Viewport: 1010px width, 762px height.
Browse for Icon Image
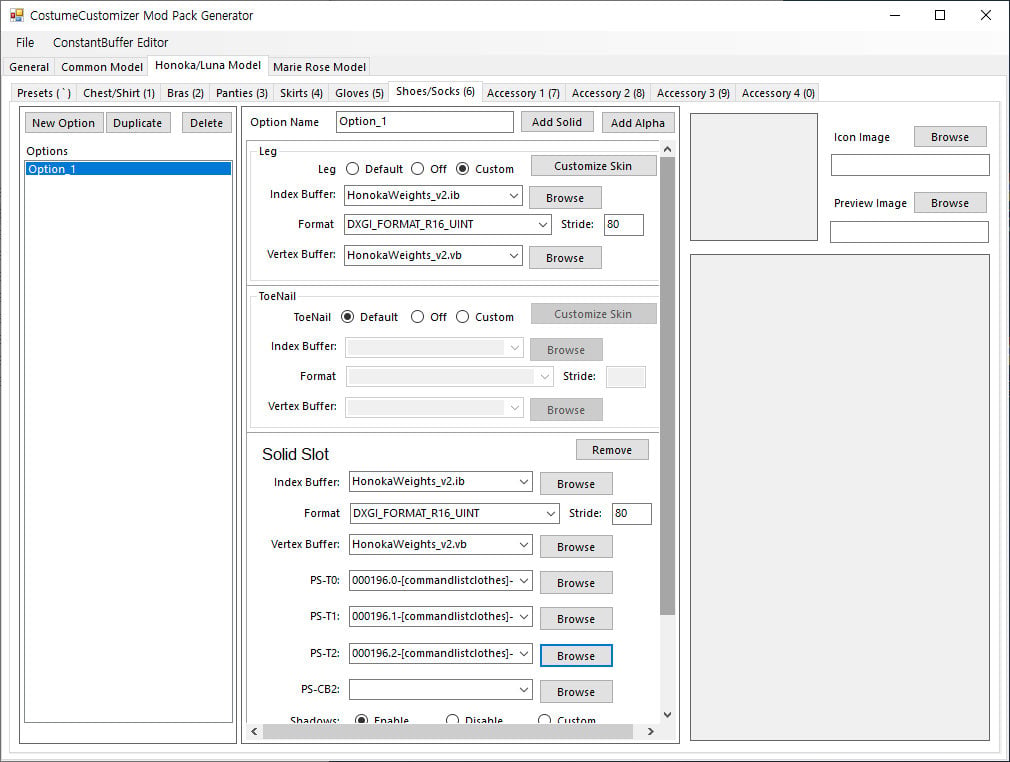click(949, 137)
